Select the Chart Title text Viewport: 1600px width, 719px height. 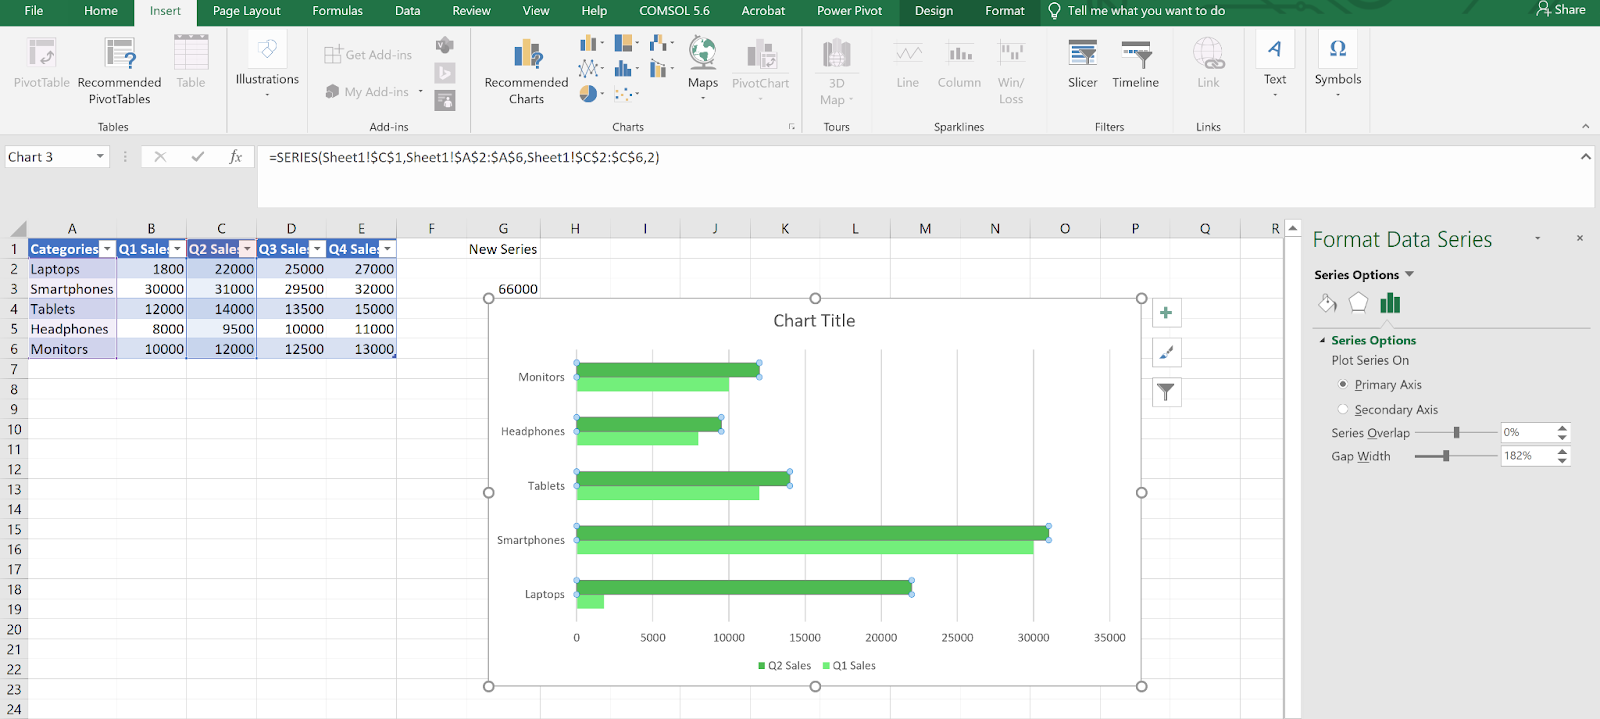(814, 321)
